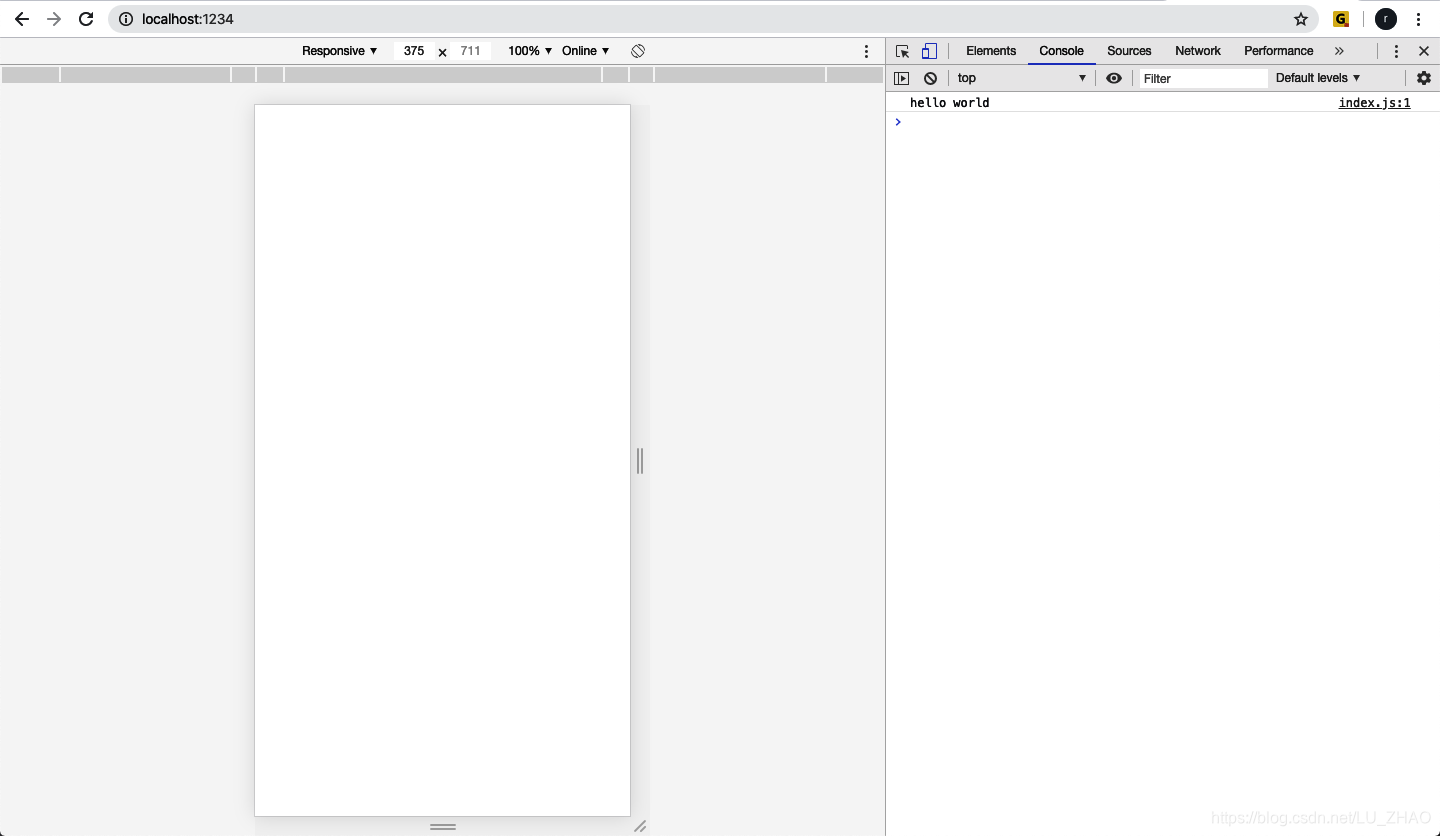Switch to the Network tab
Screen dimensions: 1440x836
pyautogui.click(x=1198, y=51)
